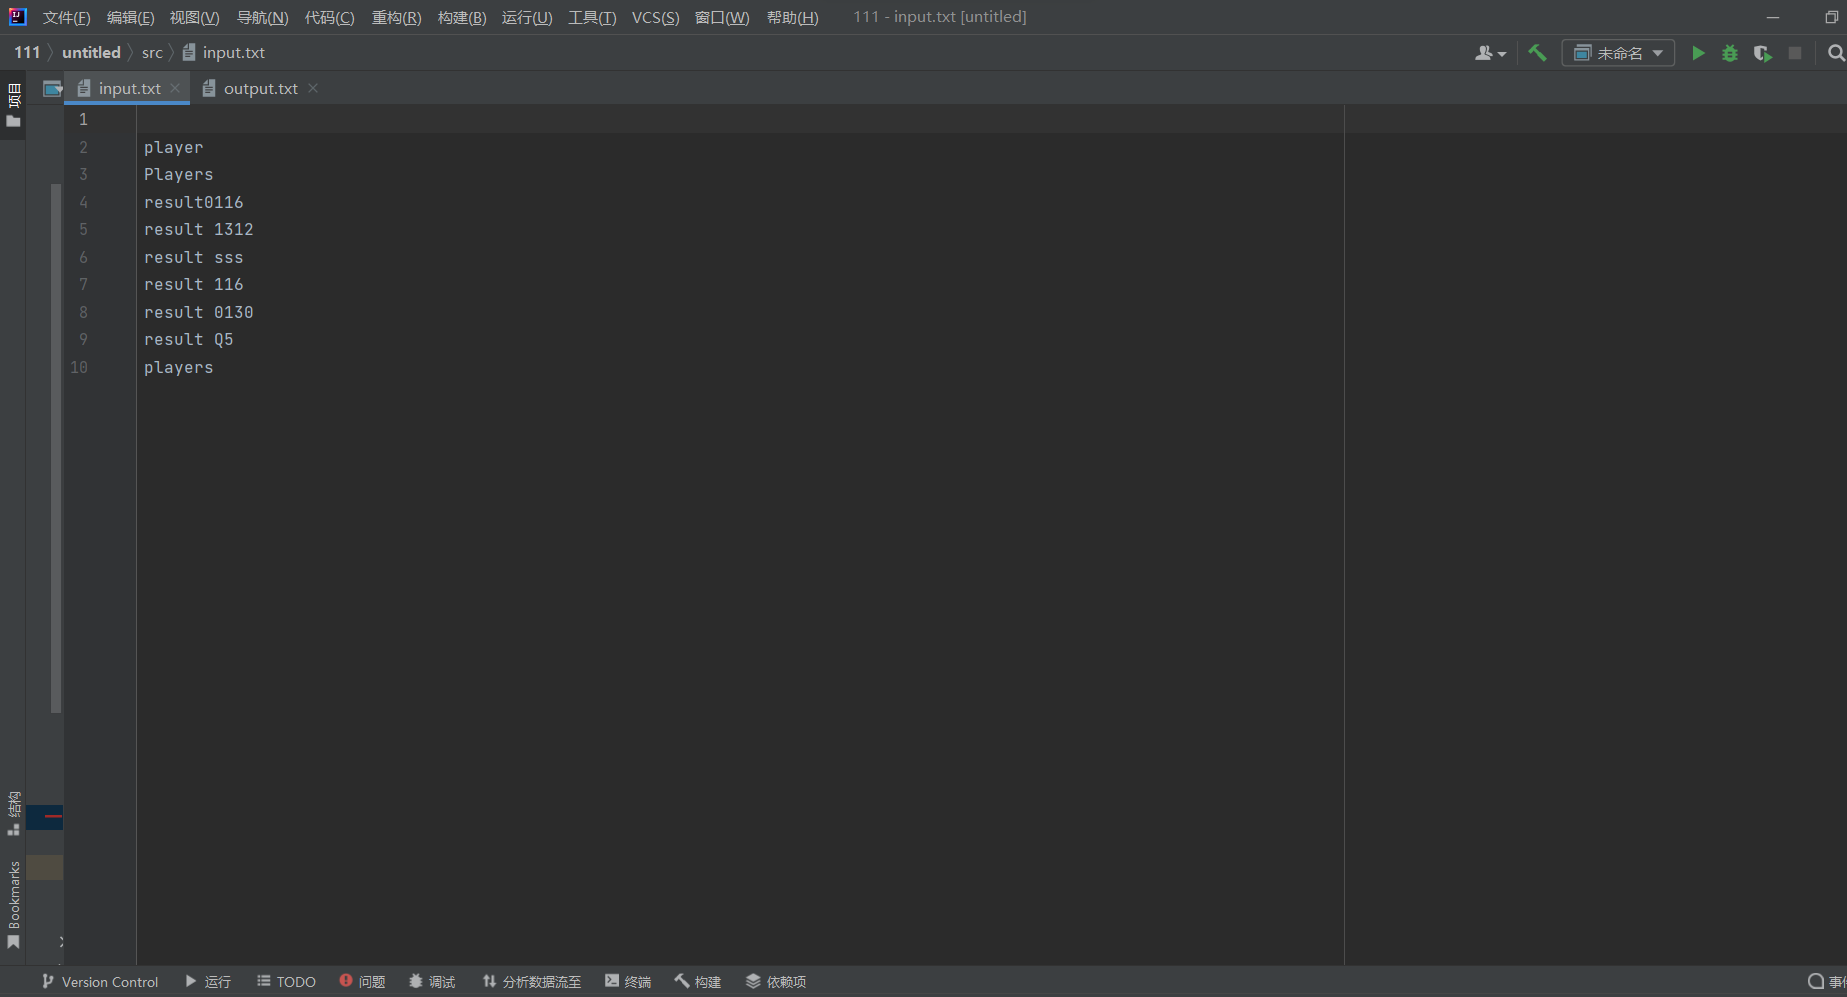The height and width of the screenshot is (997, 1847).
Task: Click the untitled breadcrumb
Action: (91, 52)
